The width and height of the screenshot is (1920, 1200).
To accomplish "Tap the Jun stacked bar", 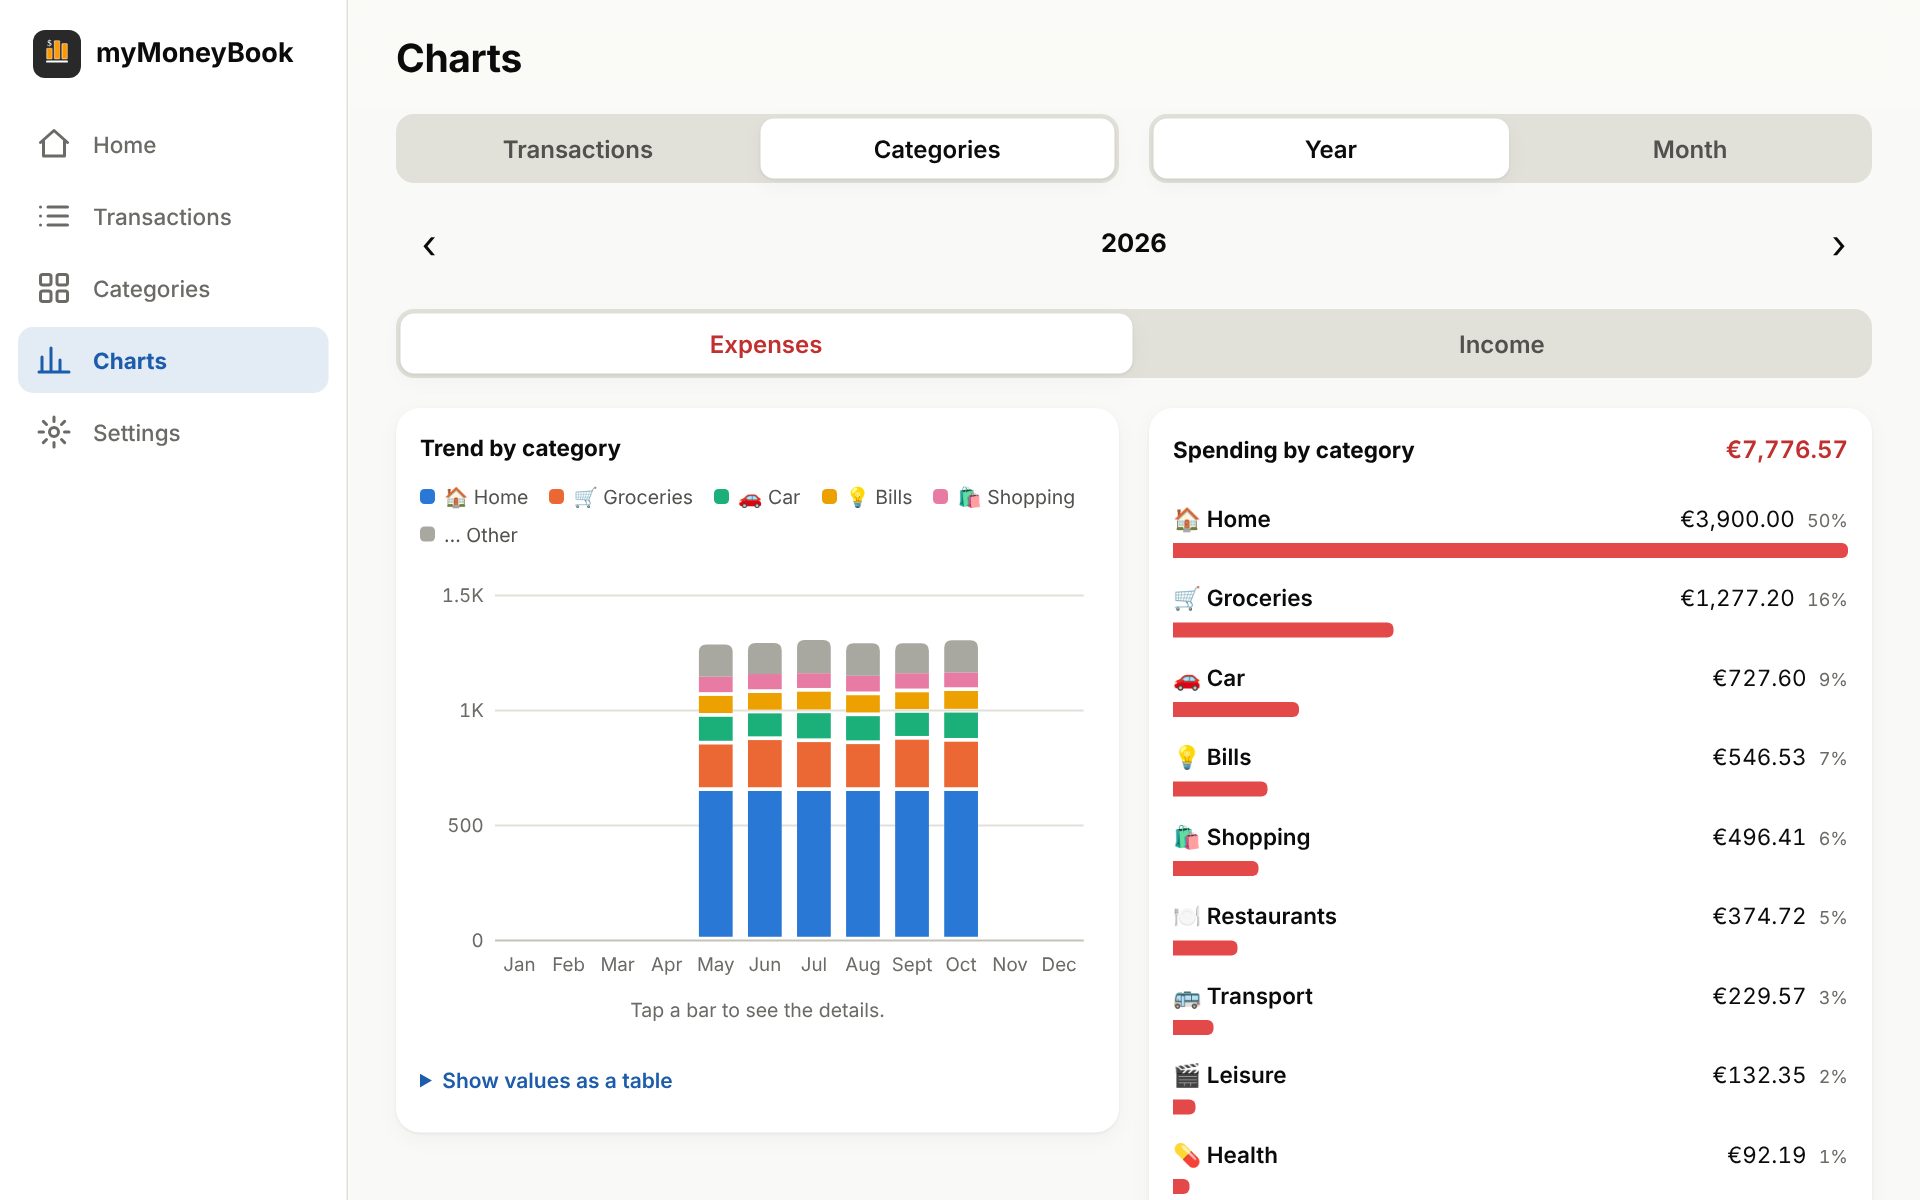I will coord(765,789).
